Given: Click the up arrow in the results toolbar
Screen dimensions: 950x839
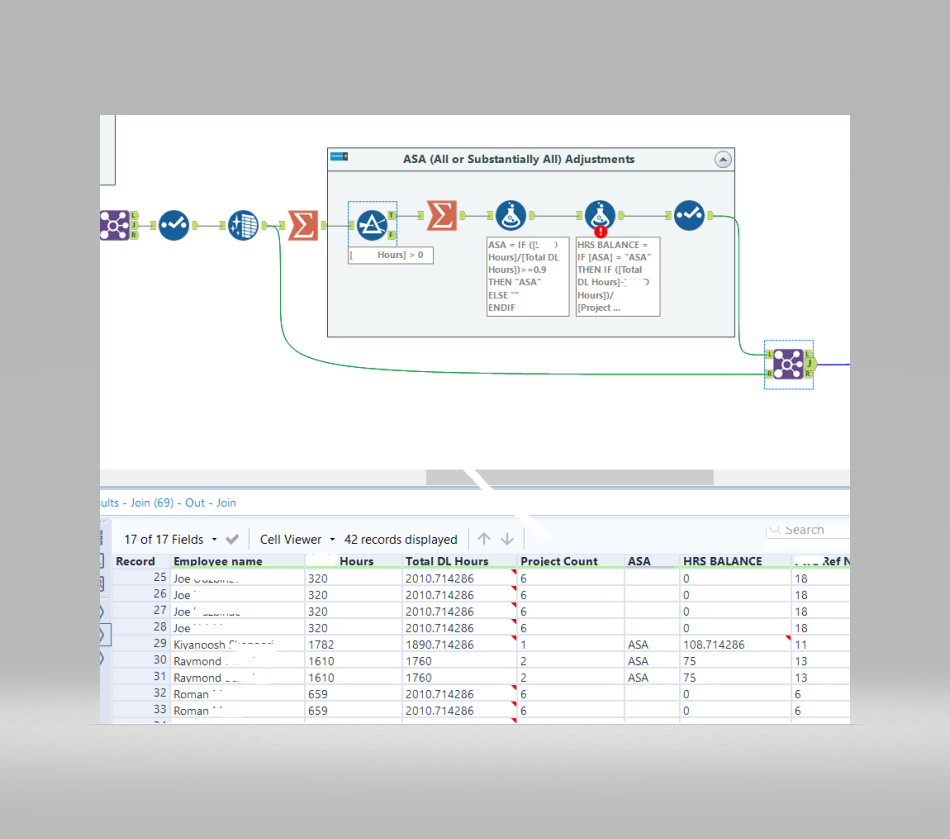Looking at the screenshot, I should point(484,538).
